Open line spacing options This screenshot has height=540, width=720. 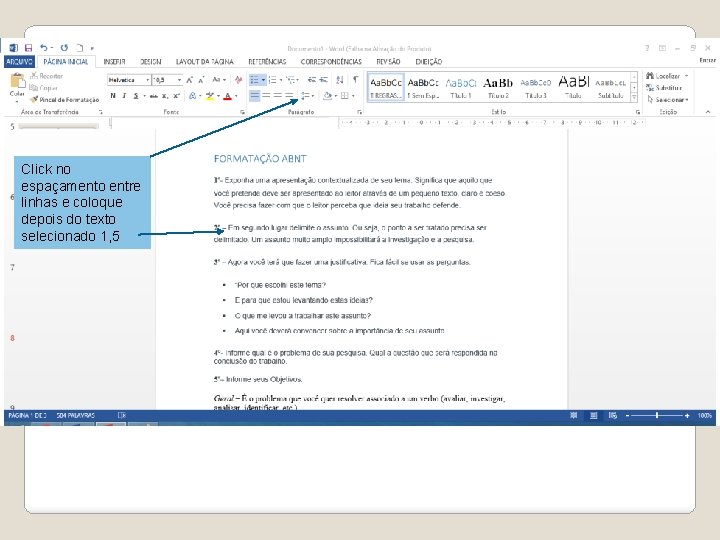coord(306,96)
